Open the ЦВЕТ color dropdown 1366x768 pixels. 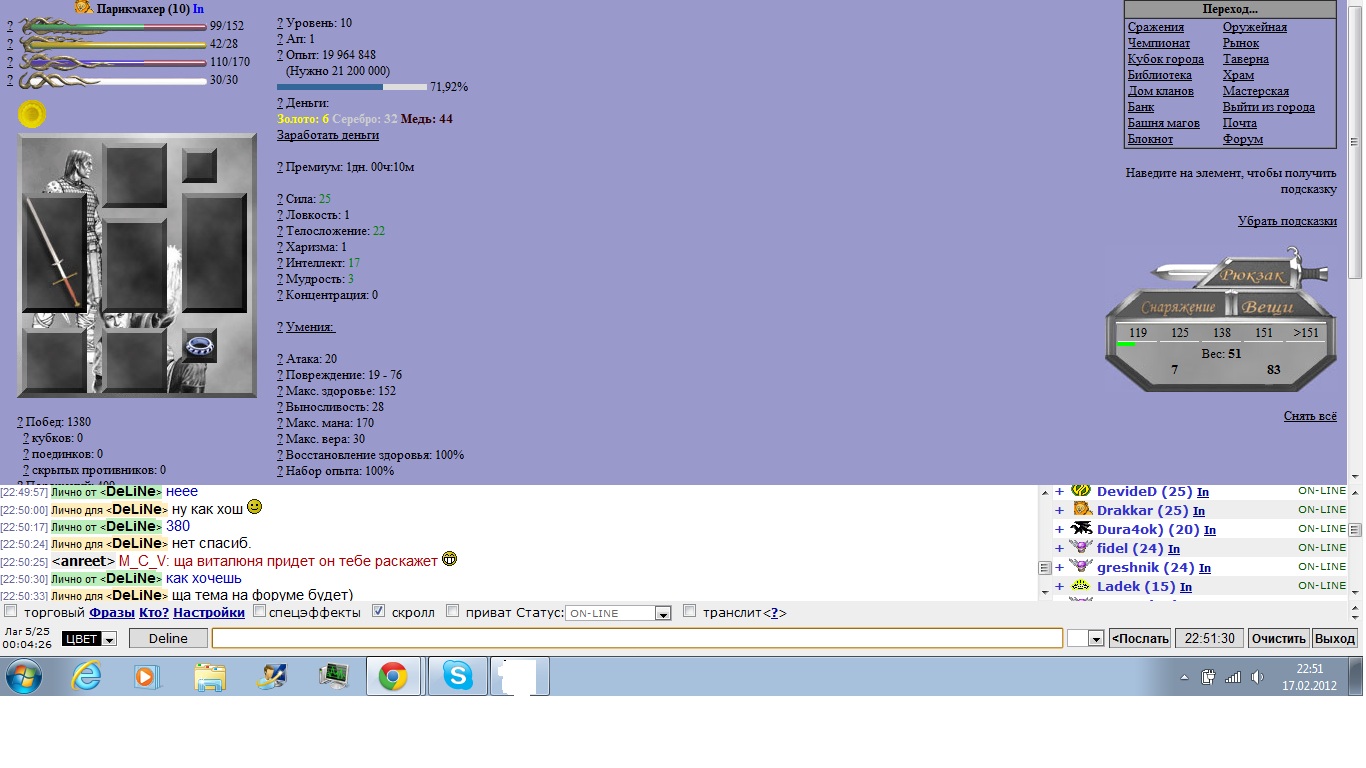click(x=89, y=639)
